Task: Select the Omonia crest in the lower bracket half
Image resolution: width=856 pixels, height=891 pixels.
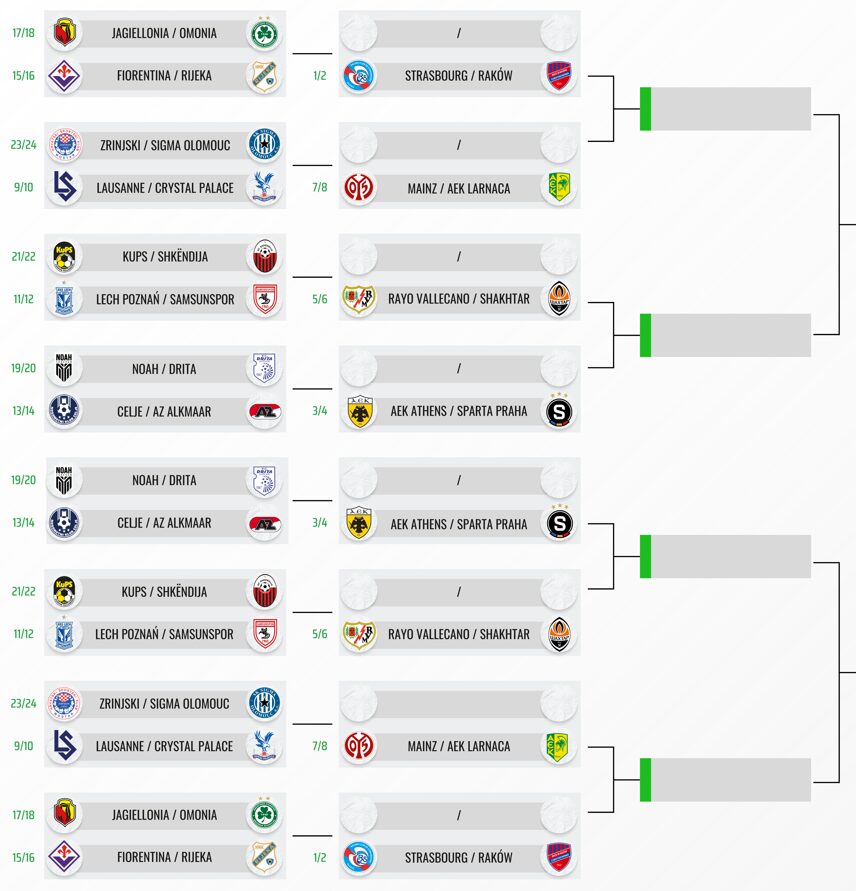Action: coord(264,815)
